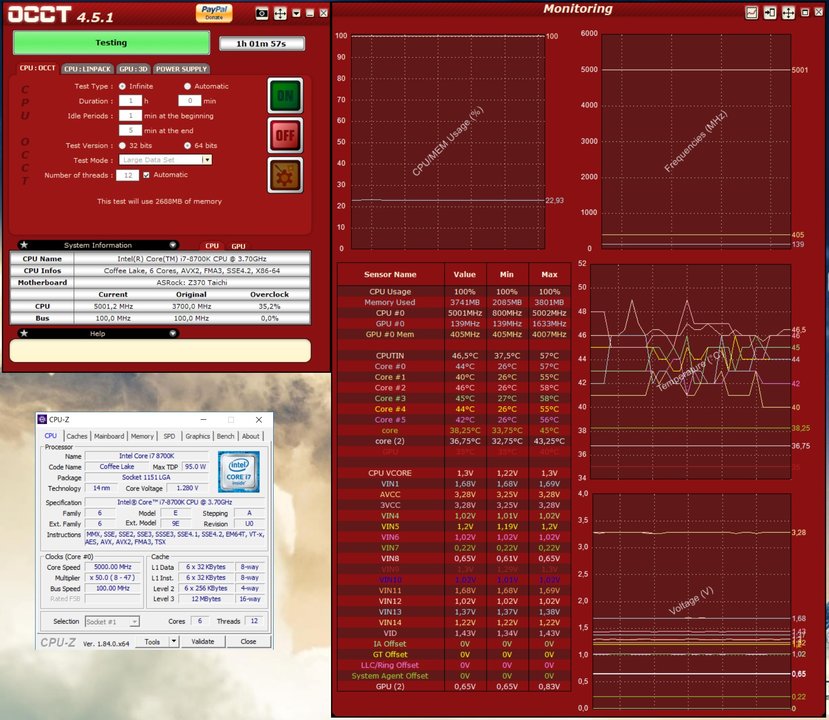Viewport: 829px width, 720px height.
Task: Open the Bench tab in CPU-Z
Action: pyautogui.click(x=225, y=436)
